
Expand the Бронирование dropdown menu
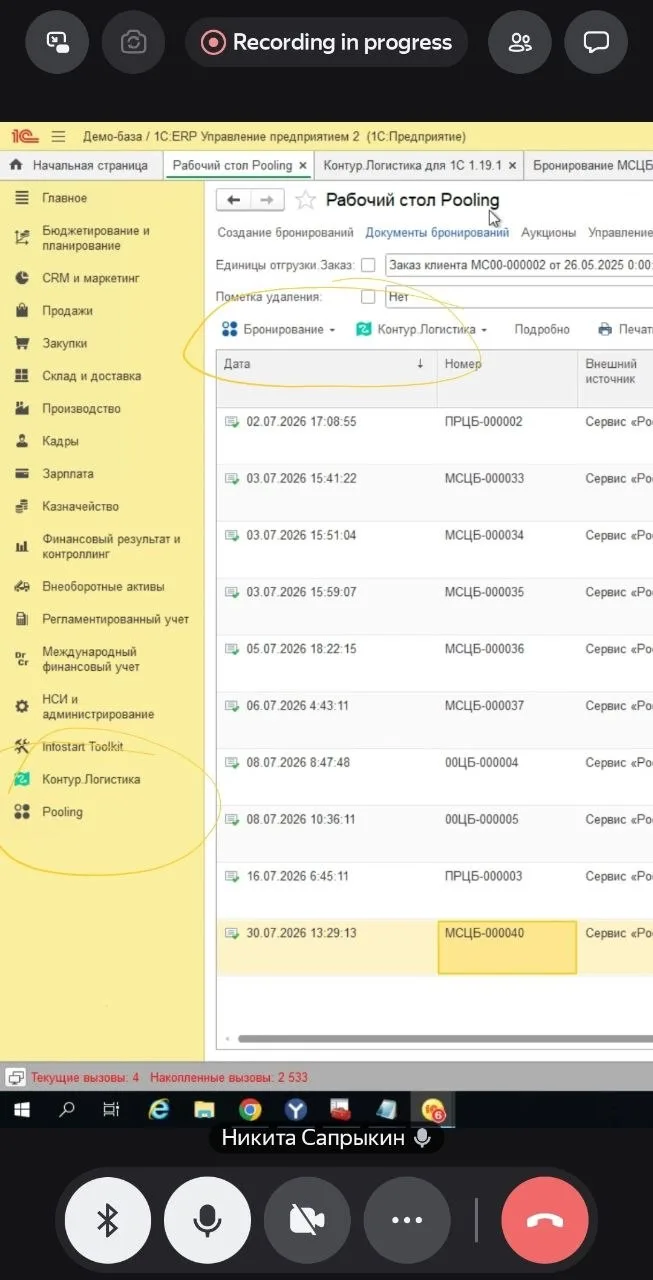pyautogui.click(x=279, y=329)
